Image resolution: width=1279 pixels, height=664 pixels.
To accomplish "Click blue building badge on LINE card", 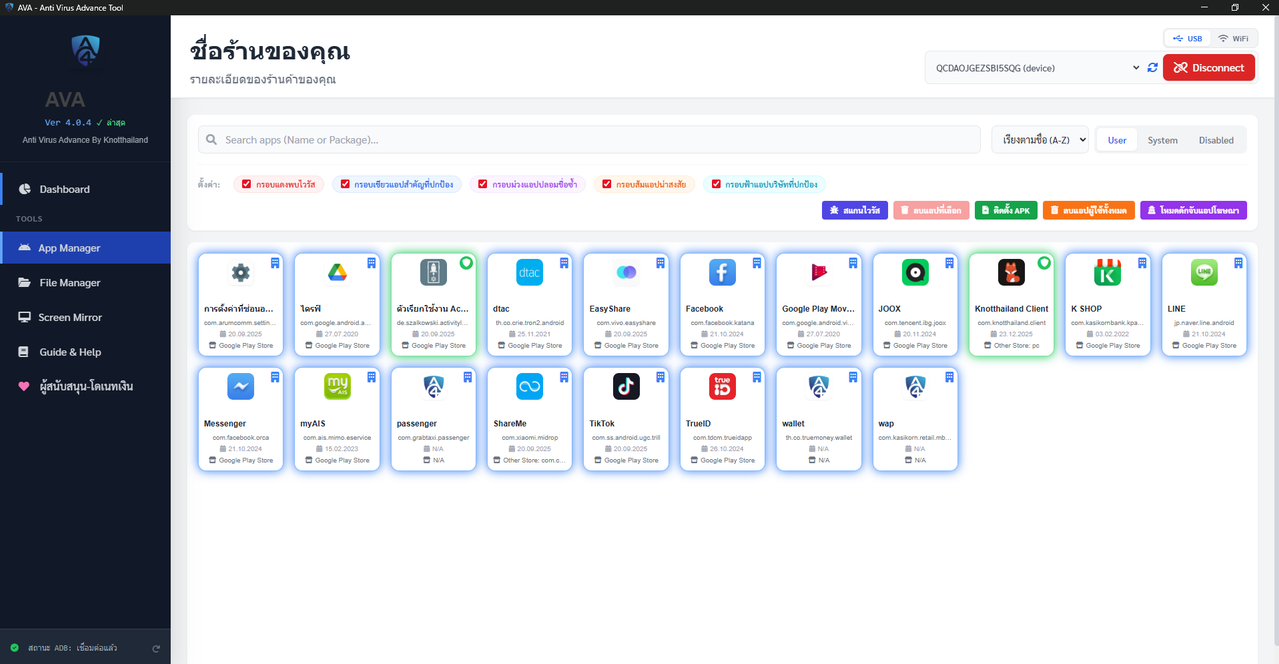I will pyautogui.click(x=1238, y=262).
